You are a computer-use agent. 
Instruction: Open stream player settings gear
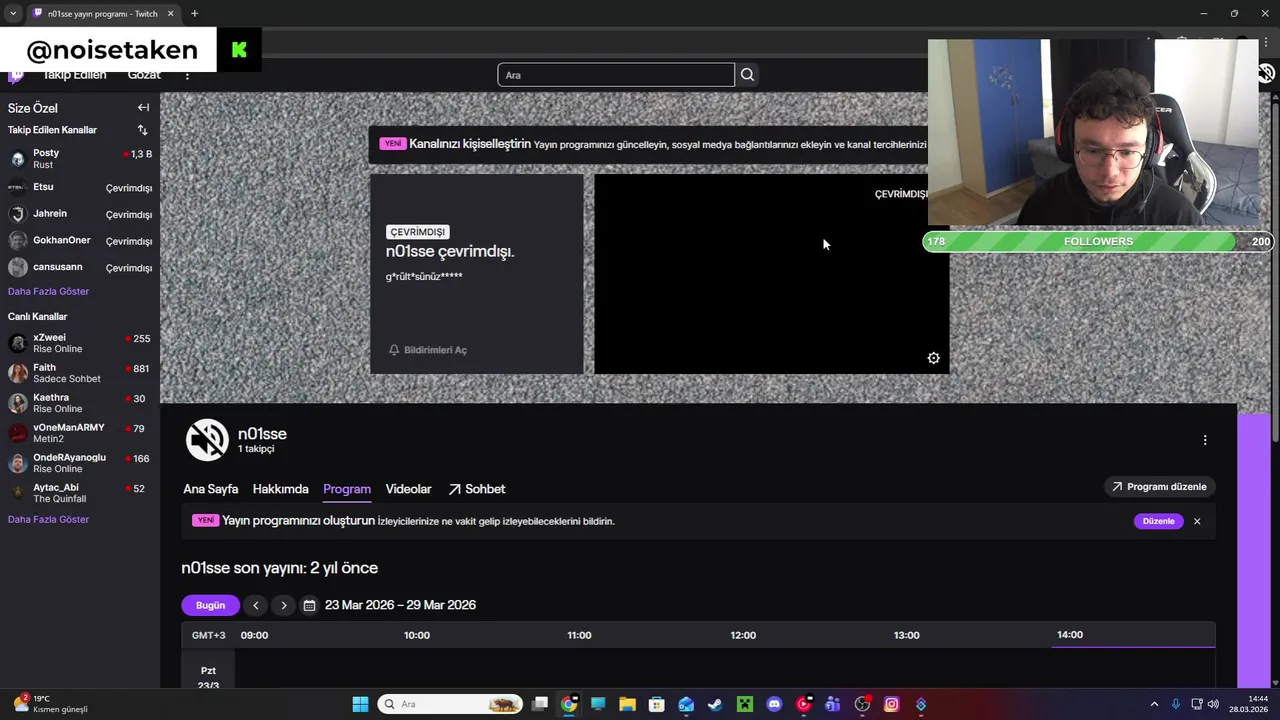(933, 358)
